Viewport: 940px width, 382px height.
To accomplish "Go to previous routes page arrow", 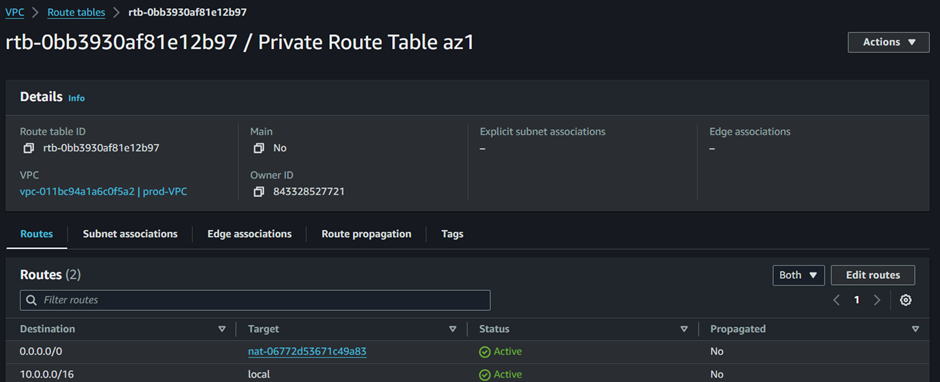I will [x=837, y=300].
